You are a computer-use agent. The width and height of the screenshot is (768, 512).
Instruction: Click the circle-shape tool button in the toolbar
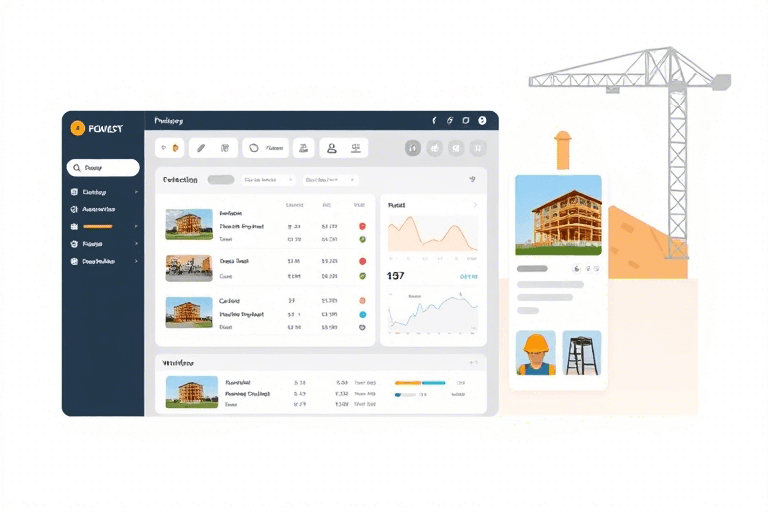coord(254,148)
